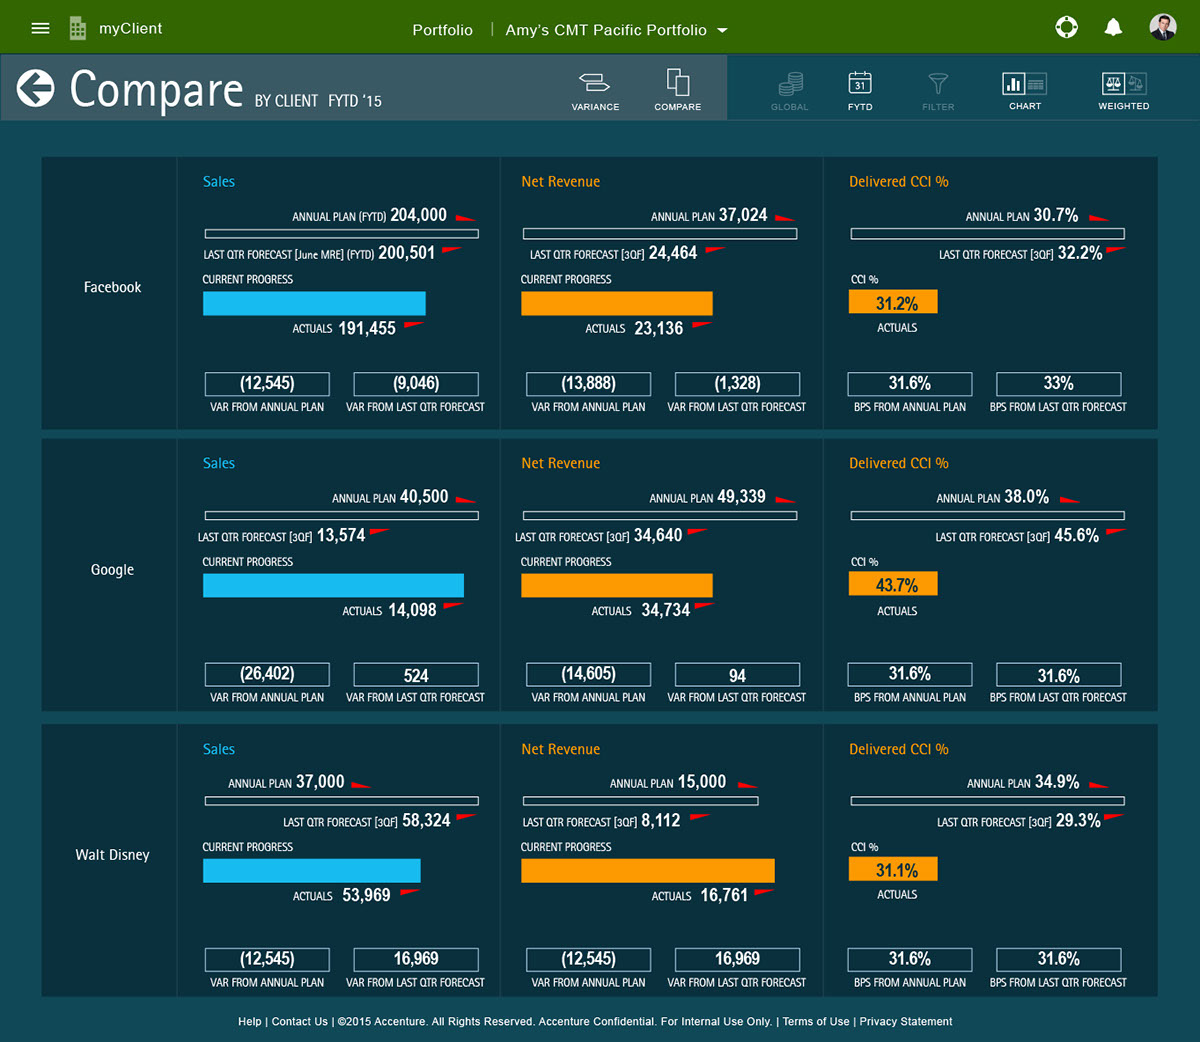This screenshot has height=1042, width=1200.
Task: Click the FYTD calendar icon
Action: [860, 90]
